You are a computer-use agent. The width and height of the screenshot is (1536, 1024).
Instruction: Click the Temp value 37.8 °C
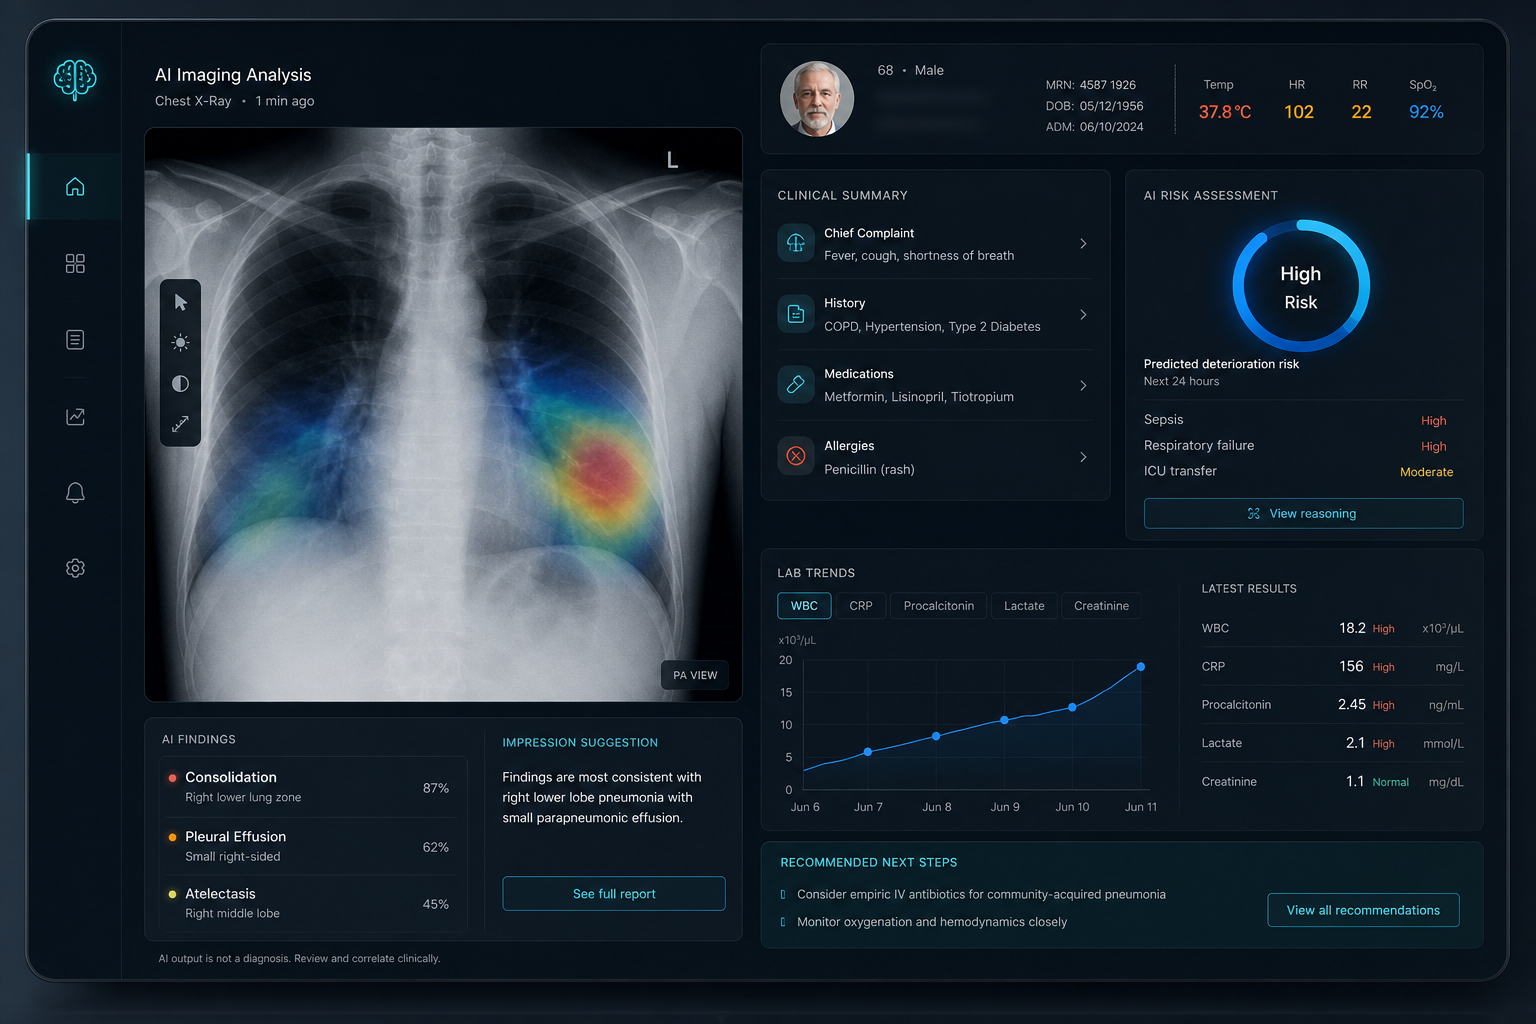[1225, 112]
